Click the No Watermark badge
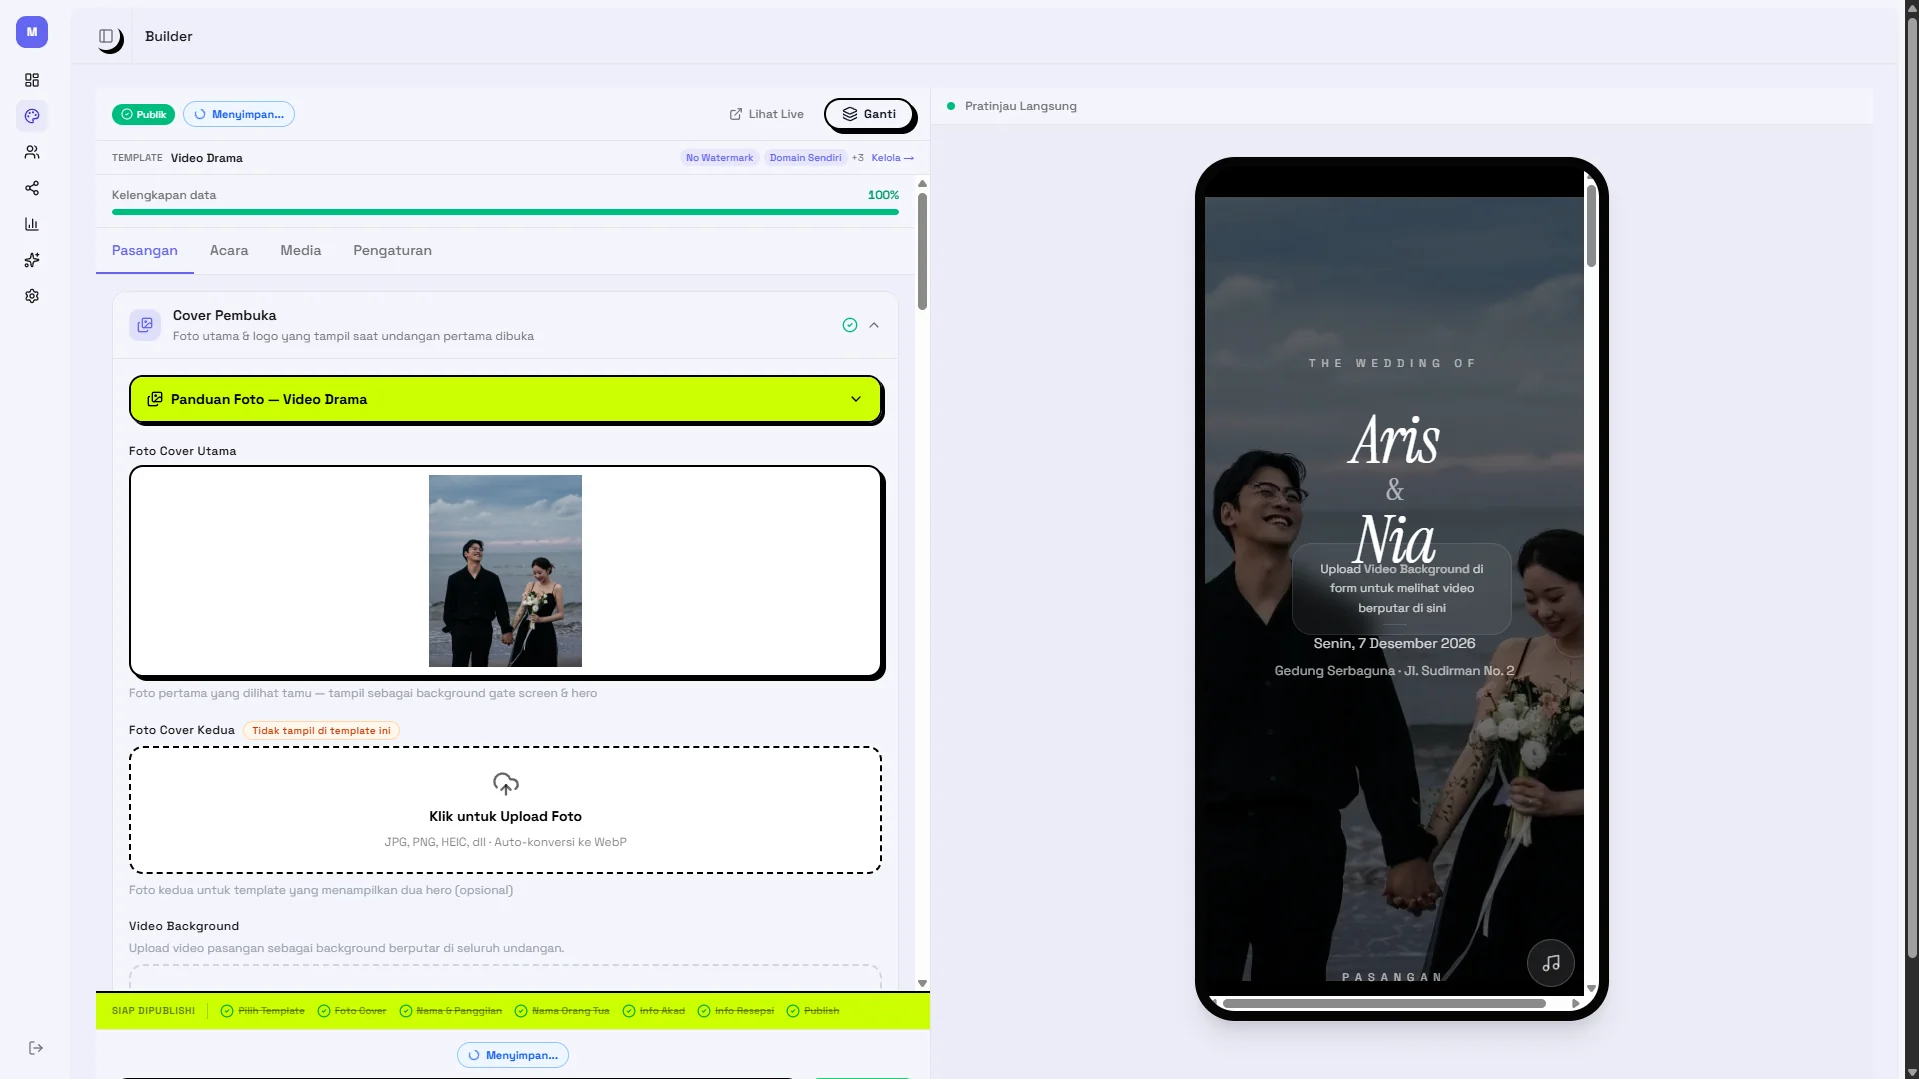Viewport: 1919px width, 1079px height. coord(720,158)
